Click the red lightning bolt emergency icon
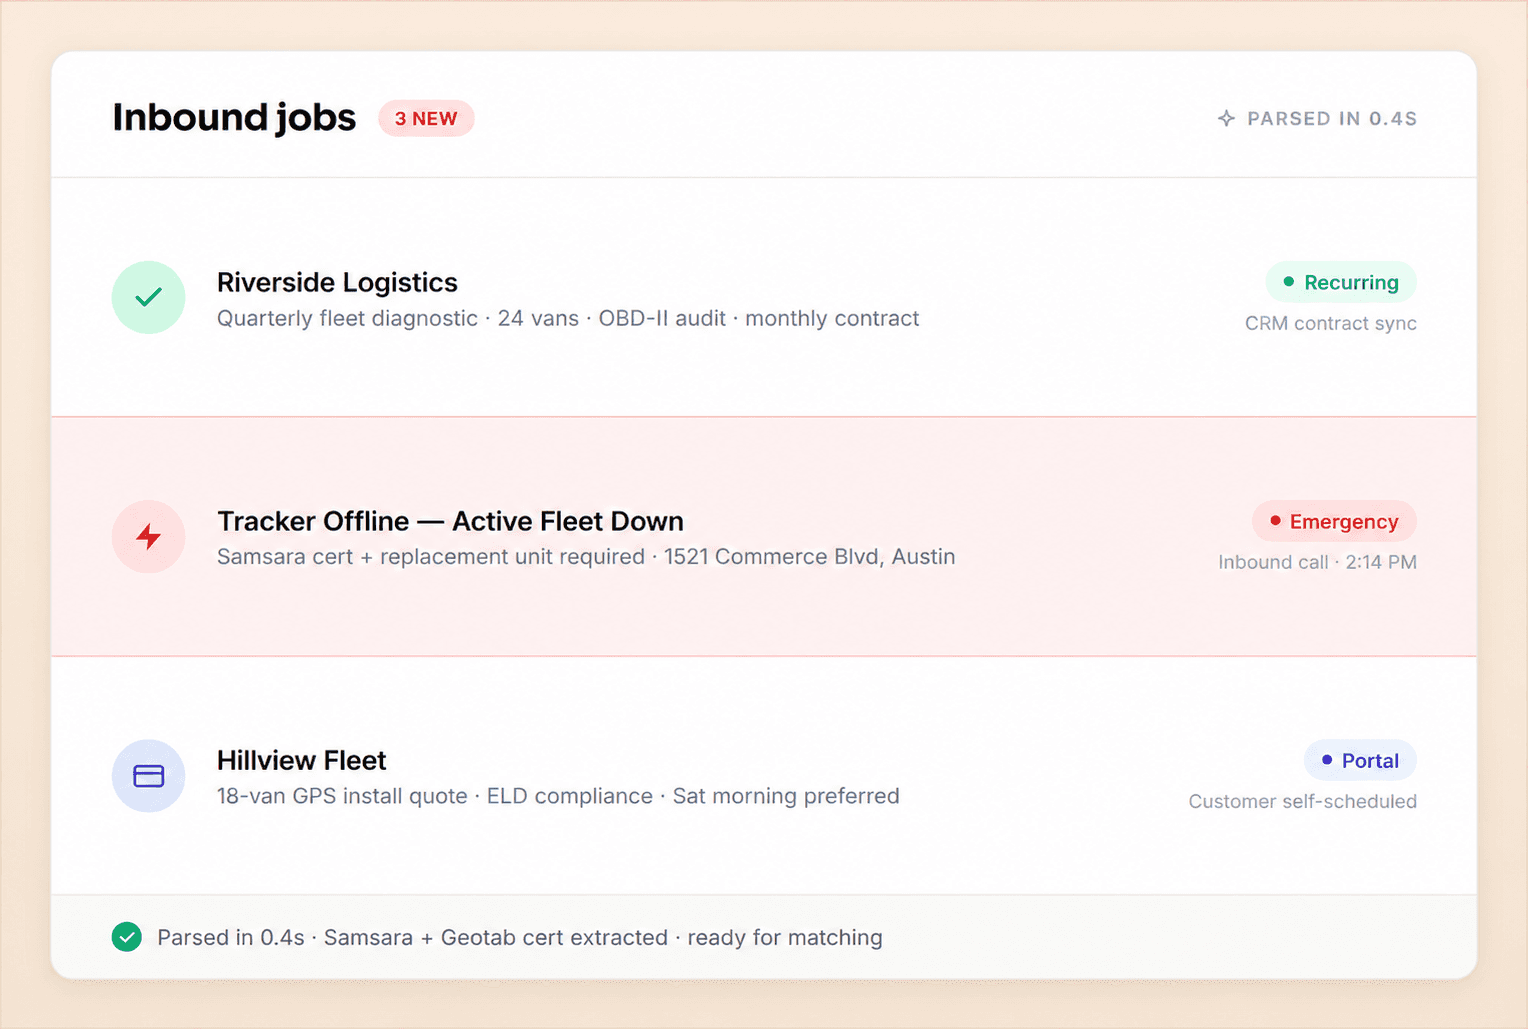This screenshot has height=1029, width=1528. (x=148, y=537)
